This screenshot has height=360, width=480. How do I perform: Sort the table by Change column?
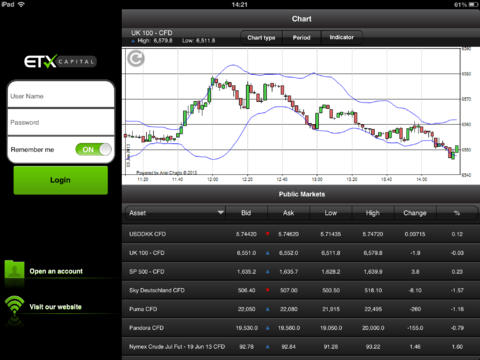click(x=415, y=213)
